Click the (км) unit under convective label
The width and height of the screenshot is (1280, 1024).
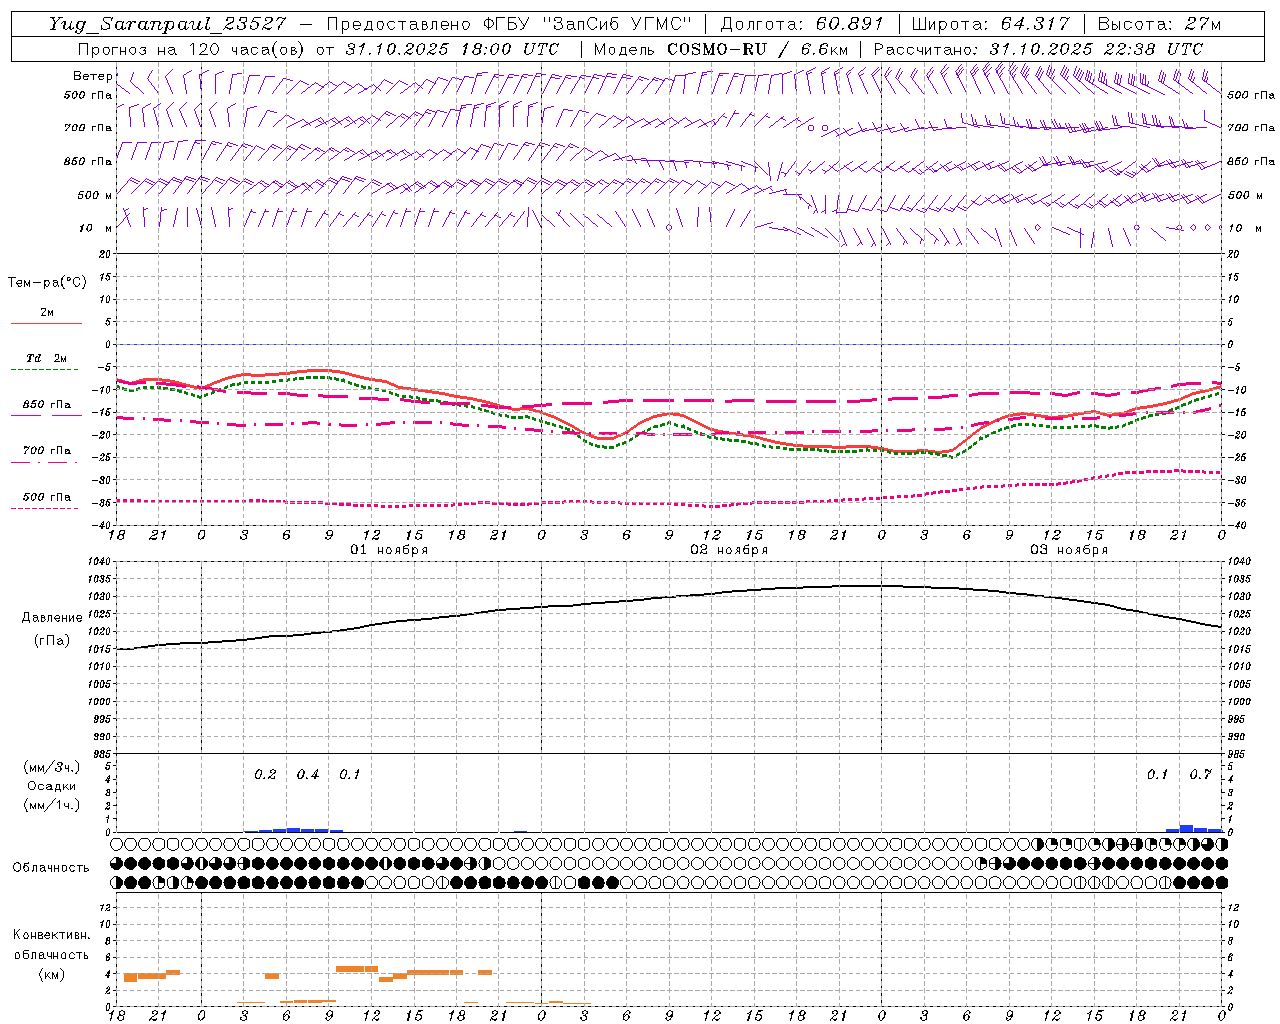point(51,974)
